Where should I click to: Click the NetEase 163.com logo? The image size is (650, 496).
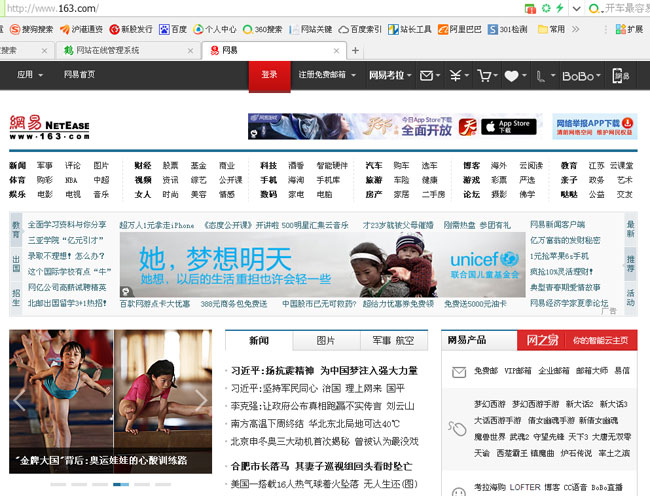coord(49,127)
